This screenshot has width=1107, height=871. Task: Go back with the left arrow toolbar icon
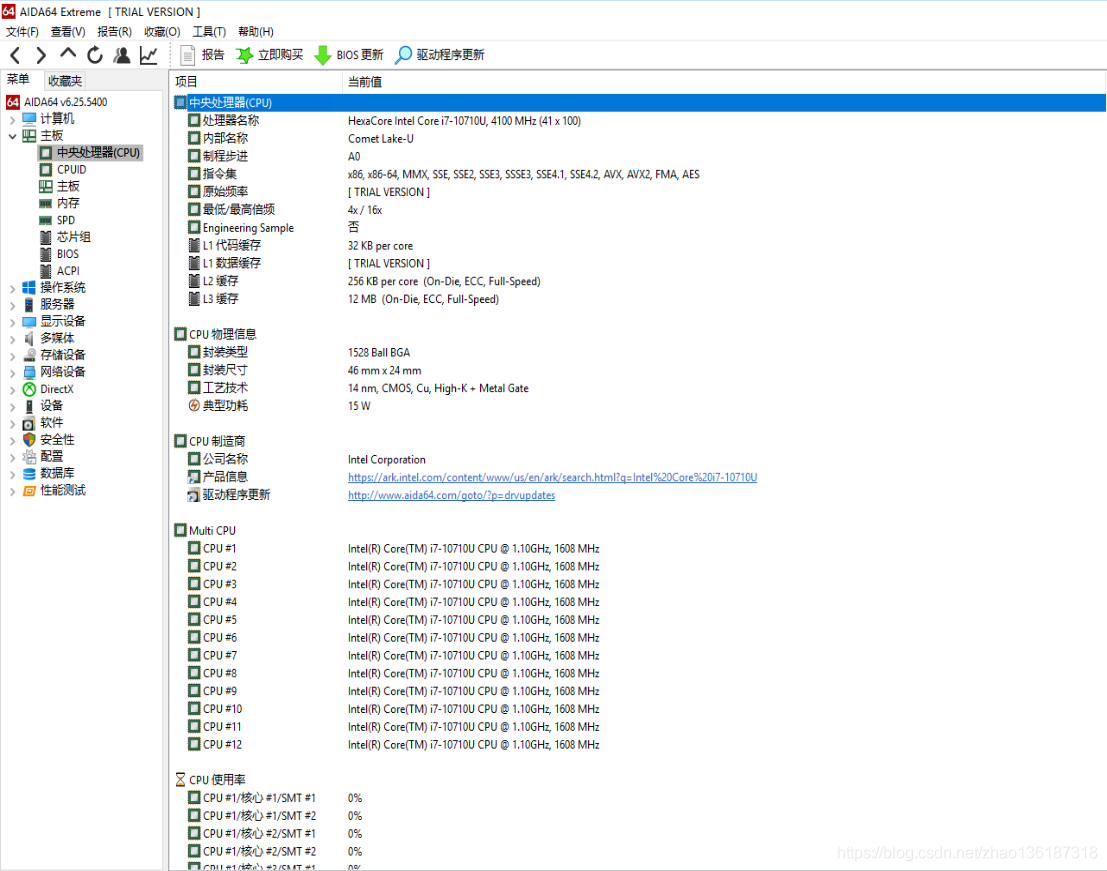click(16, 55)
